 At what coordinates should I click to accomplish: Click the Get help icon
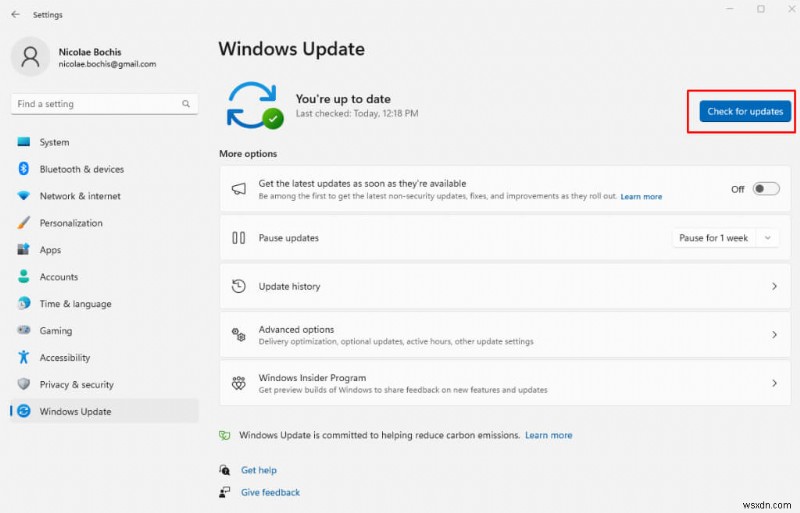(x=224, y=470)
